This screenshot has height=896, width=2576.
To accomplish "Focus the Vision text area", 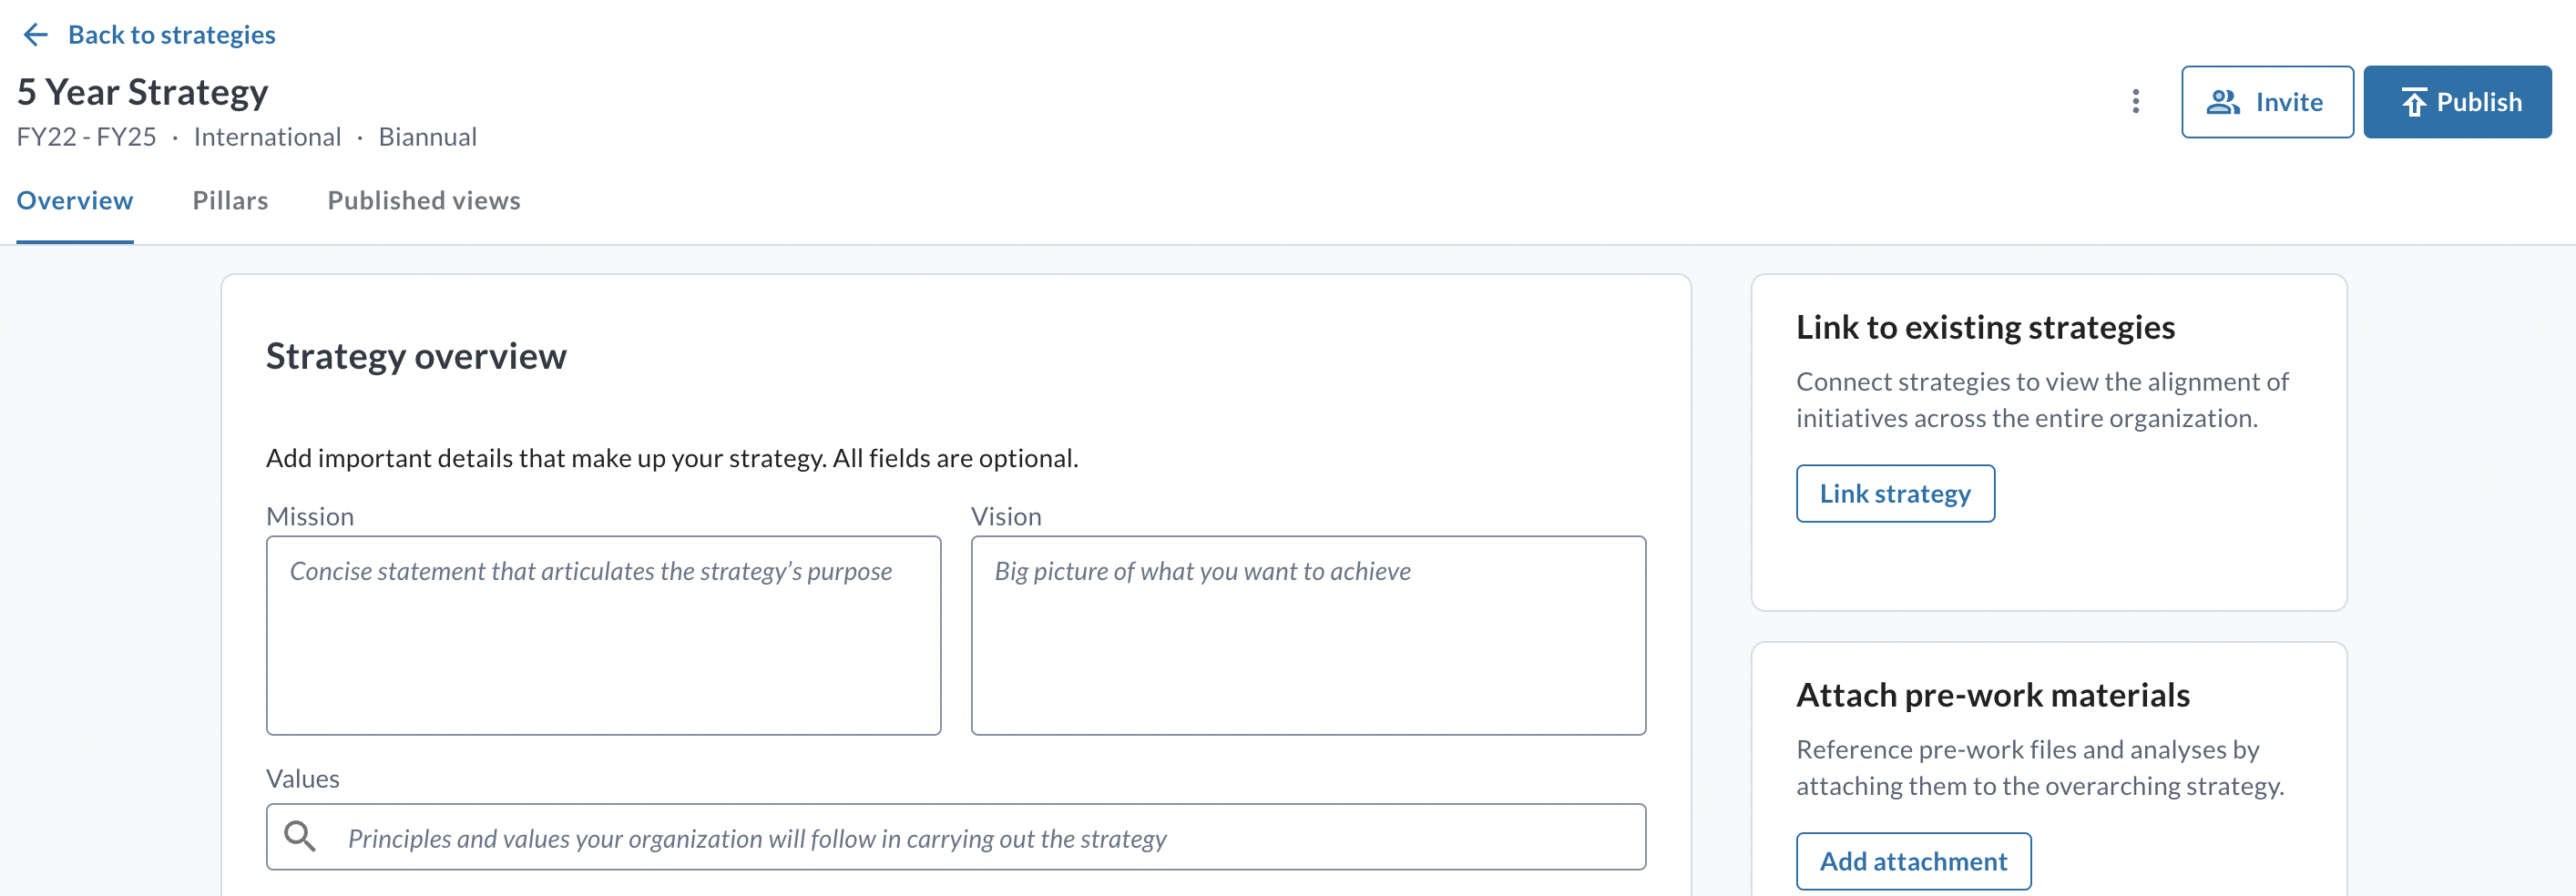I will click(1308, 635).
